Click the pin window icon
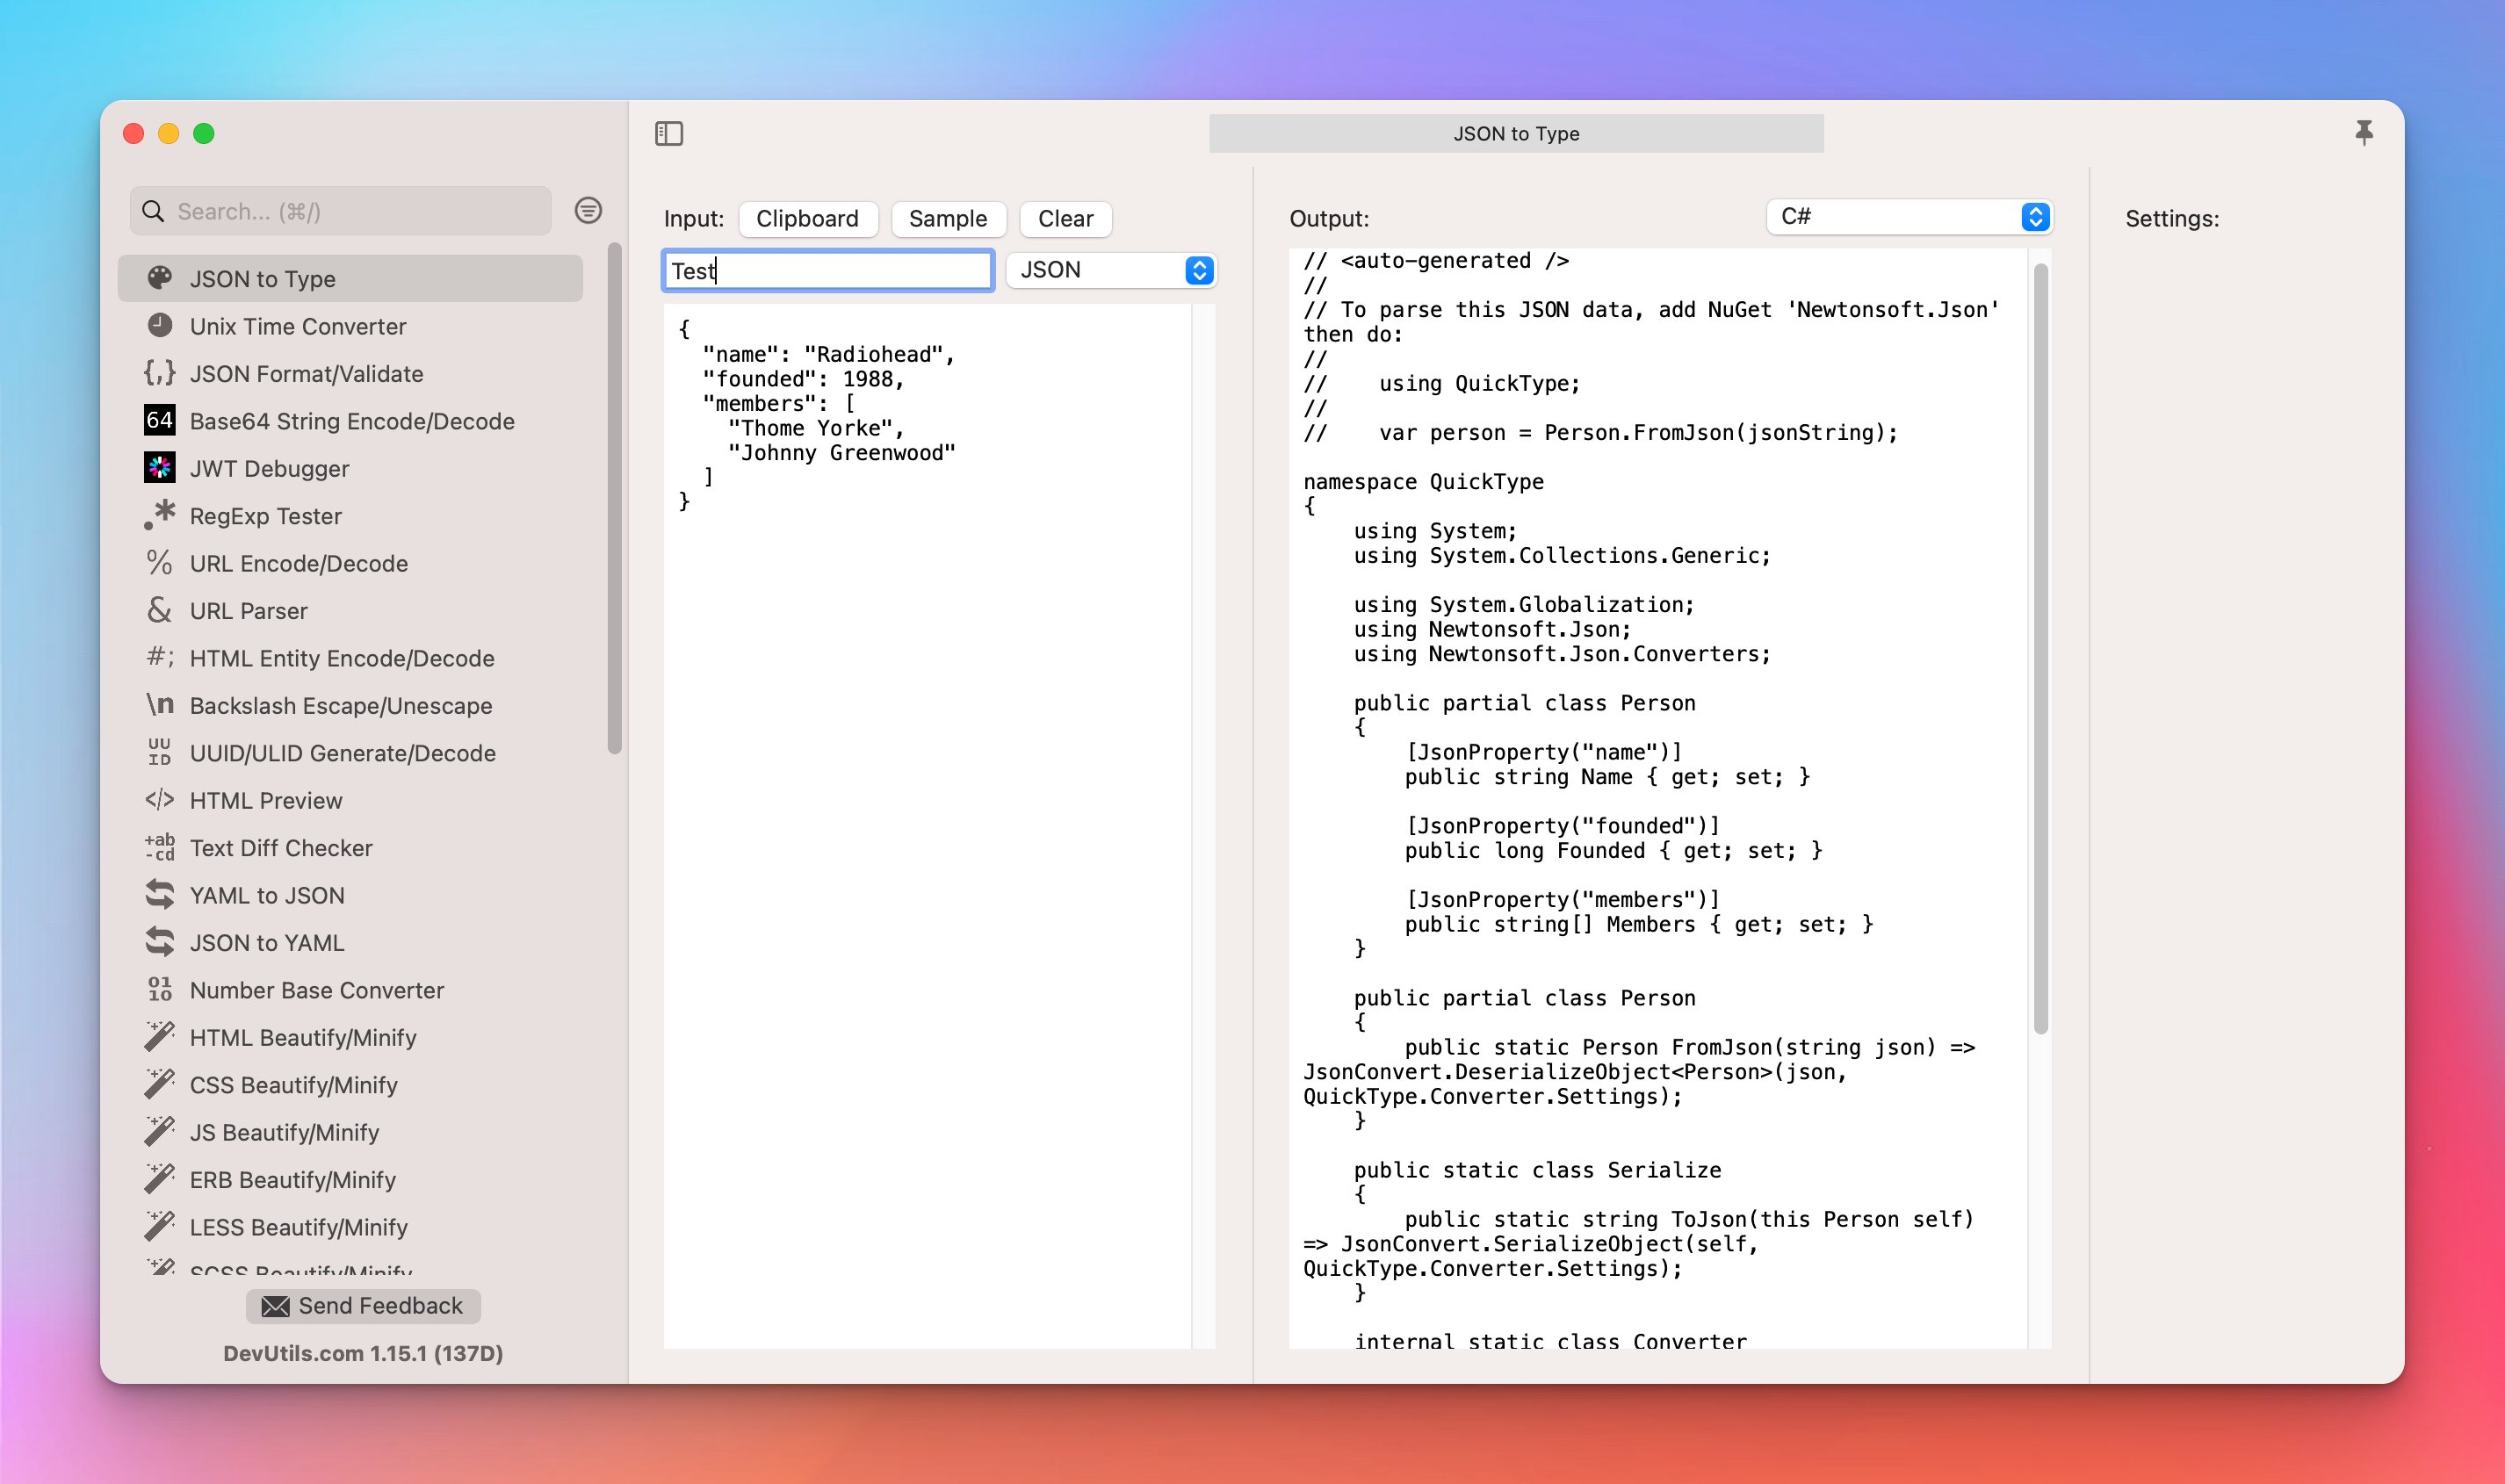2505x1484 pixels. coord(2363,133)
